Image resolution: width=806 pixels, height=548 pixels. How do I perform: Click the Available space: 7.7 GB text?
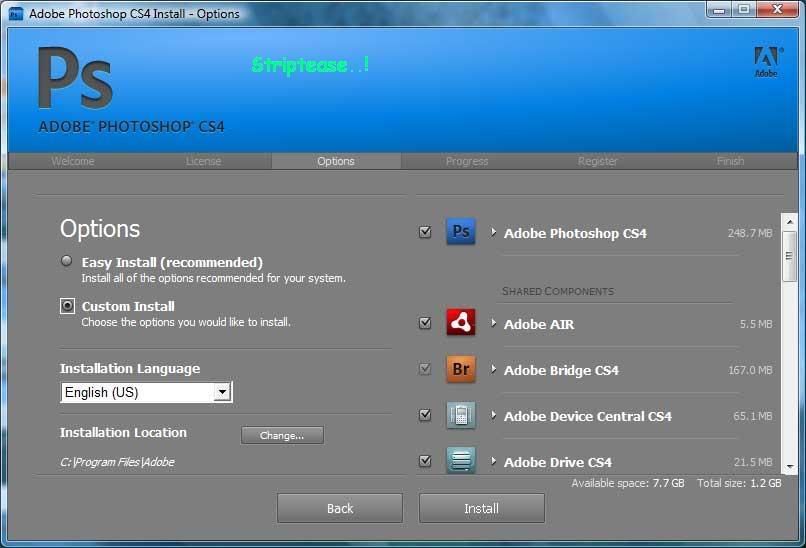628,483
